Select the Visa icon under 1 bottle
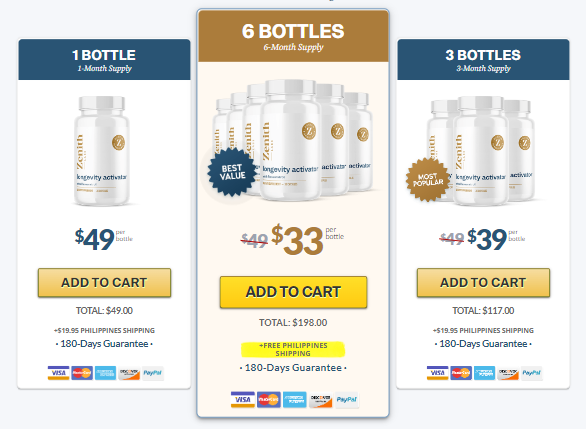Image resolution: width=586 pixels, height=429 pixels. click(58, 373)
